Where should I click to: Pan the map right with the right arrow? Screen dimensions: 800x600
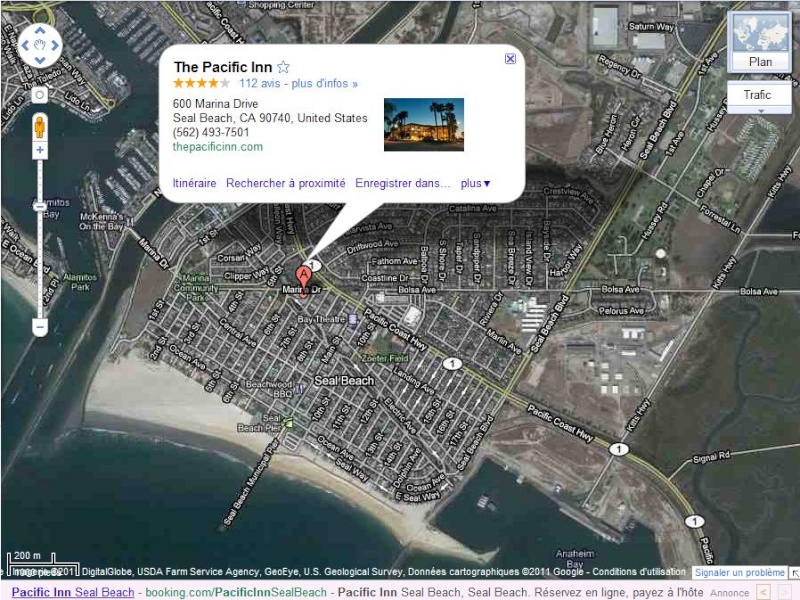coord(55,45)
